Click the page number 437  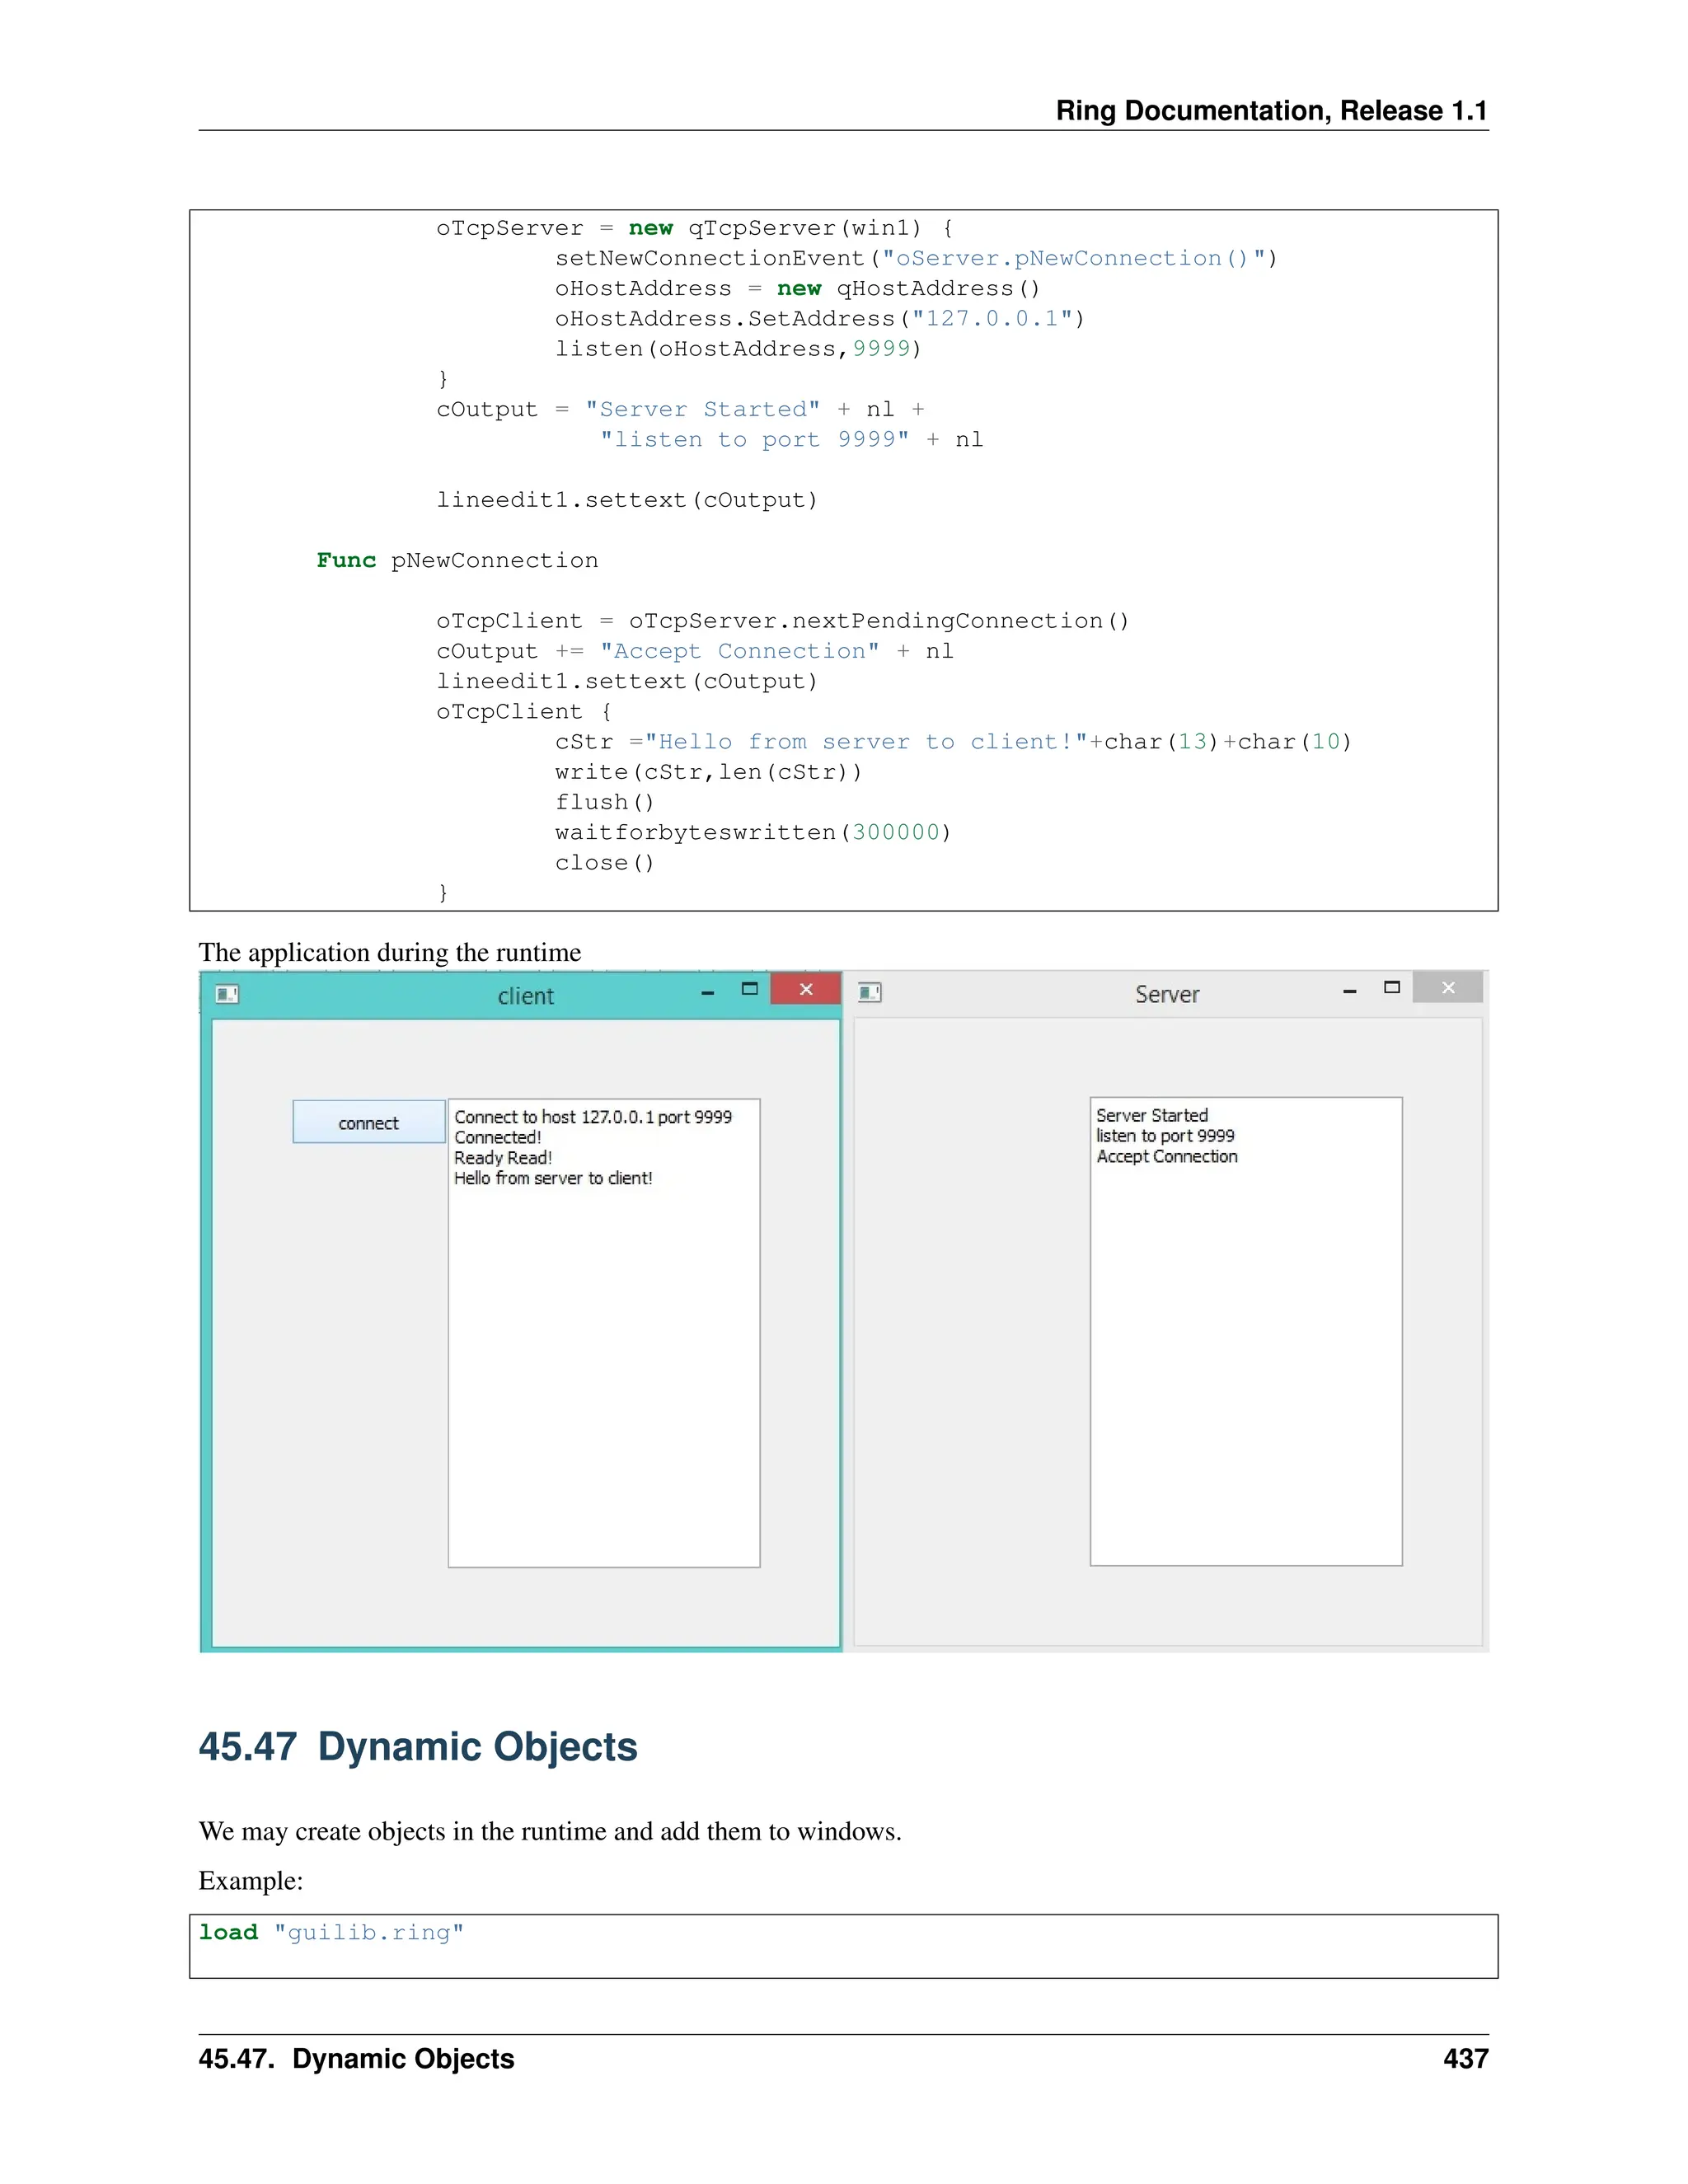pos(1465,2059)
